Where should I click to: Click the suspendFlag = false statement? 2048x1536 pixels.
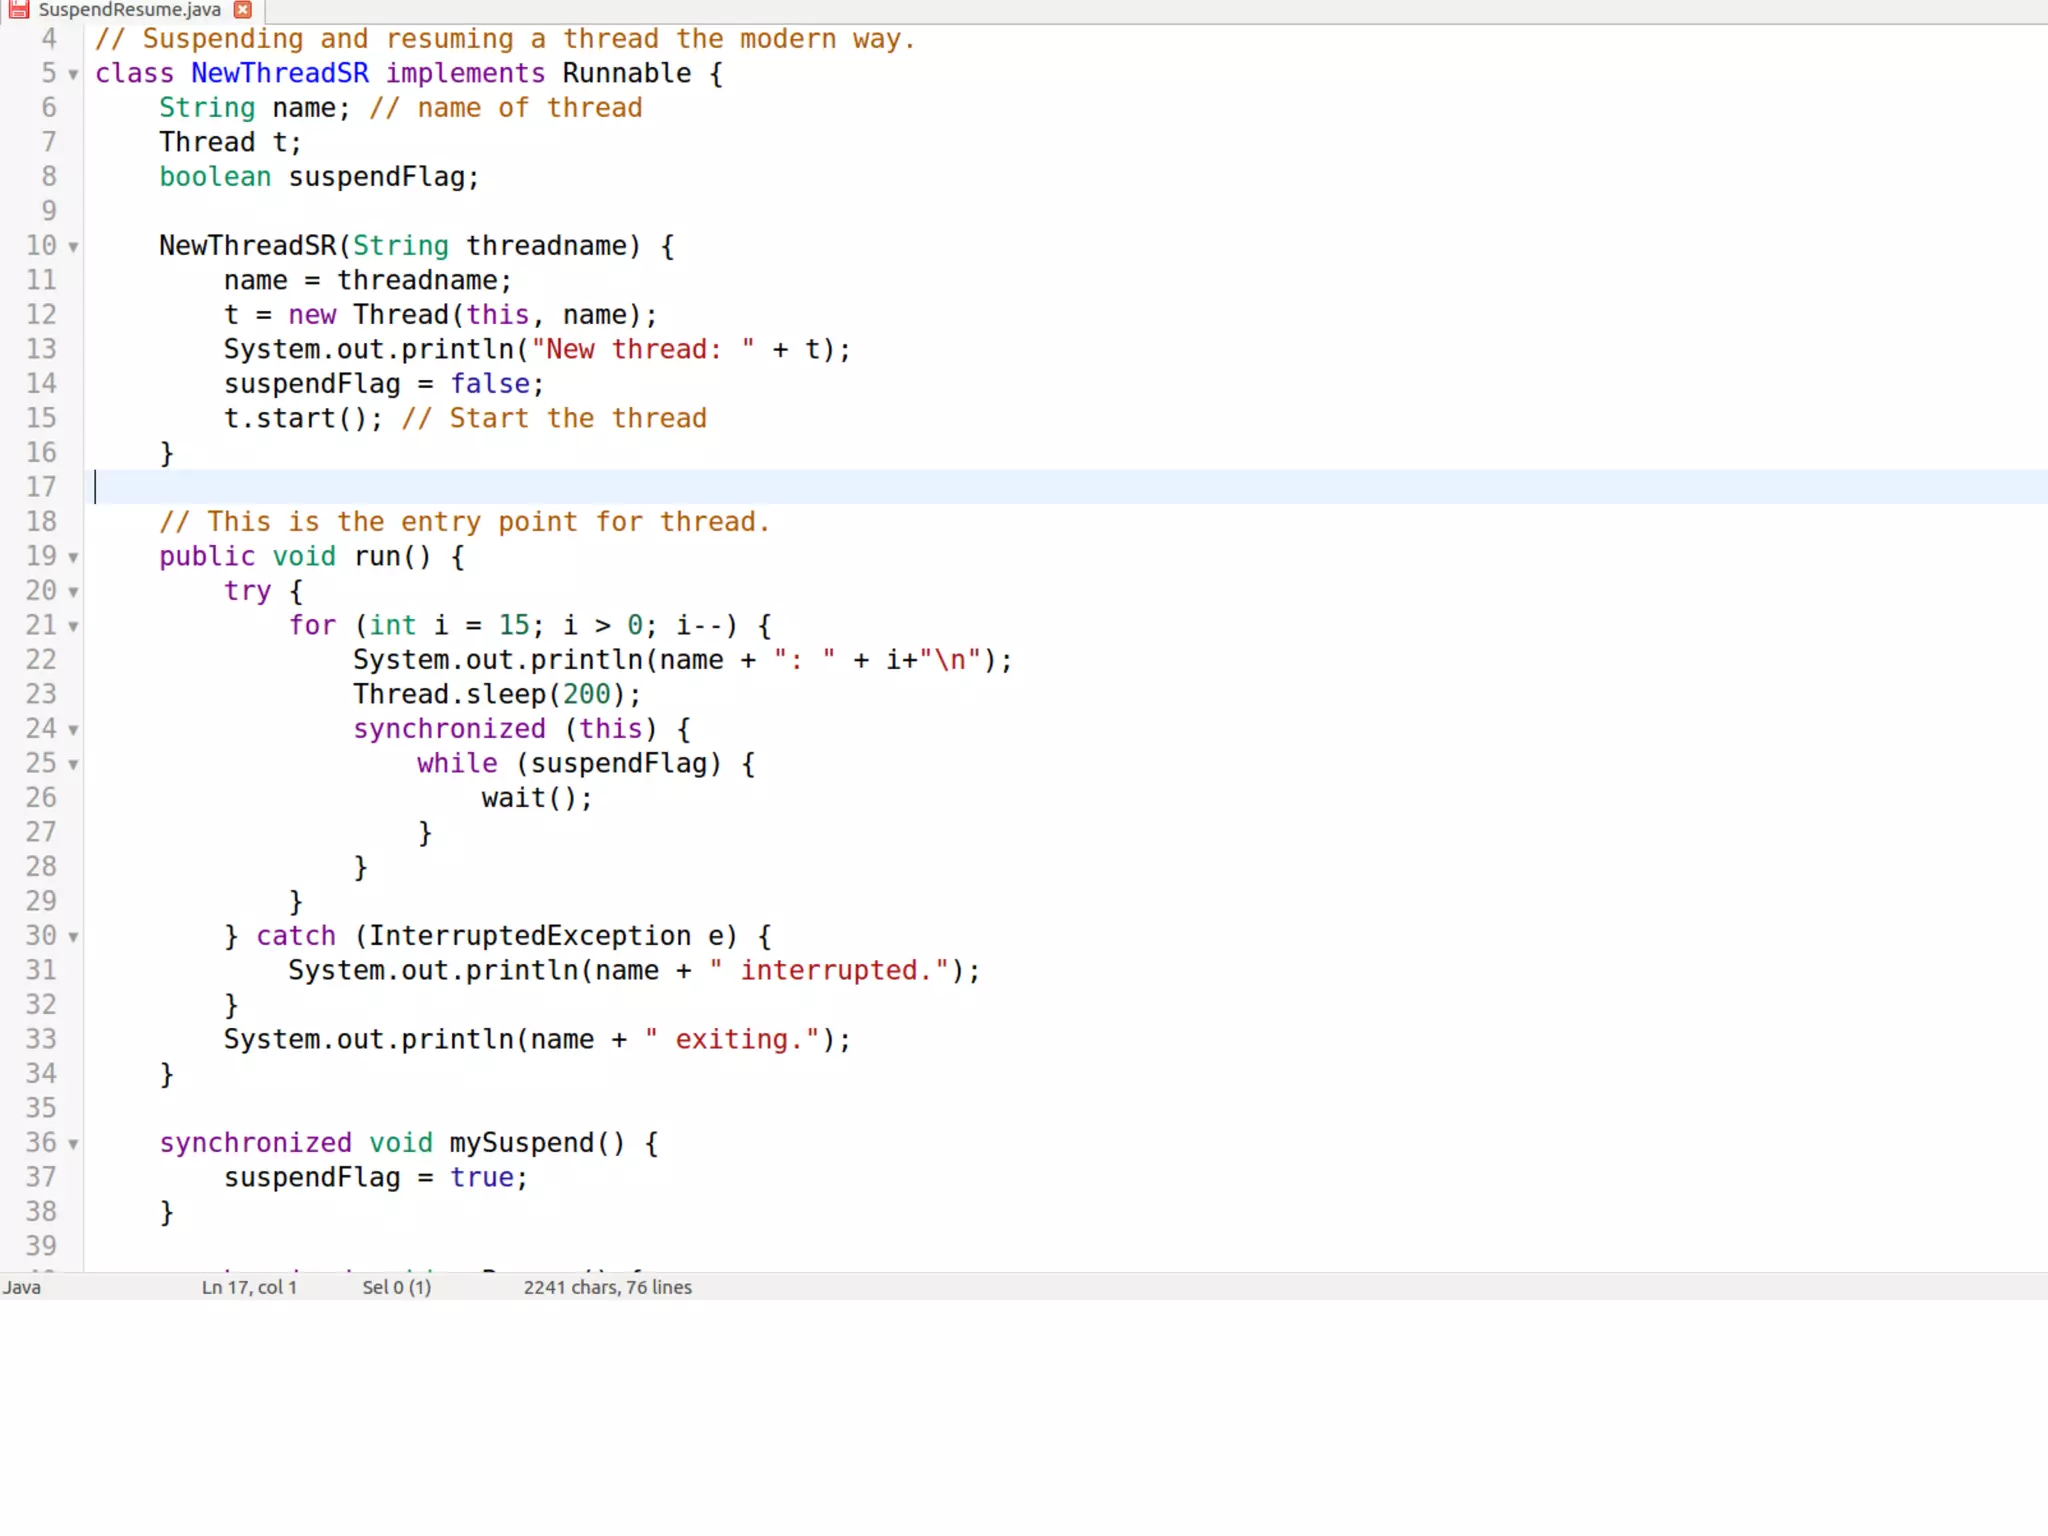383,384
